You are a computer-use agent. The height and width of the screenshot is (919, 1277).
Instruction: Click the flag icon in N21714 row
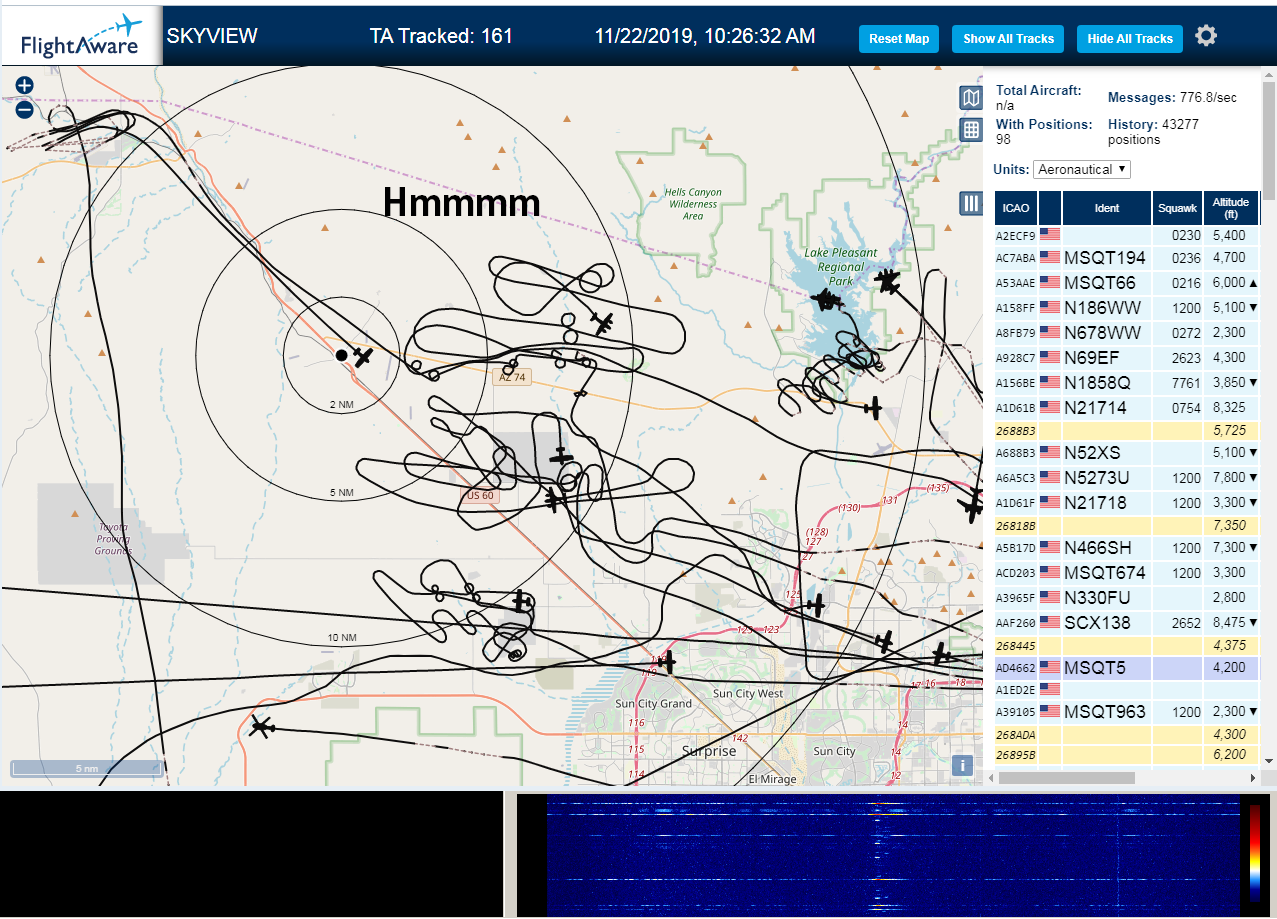point(1050,407)
